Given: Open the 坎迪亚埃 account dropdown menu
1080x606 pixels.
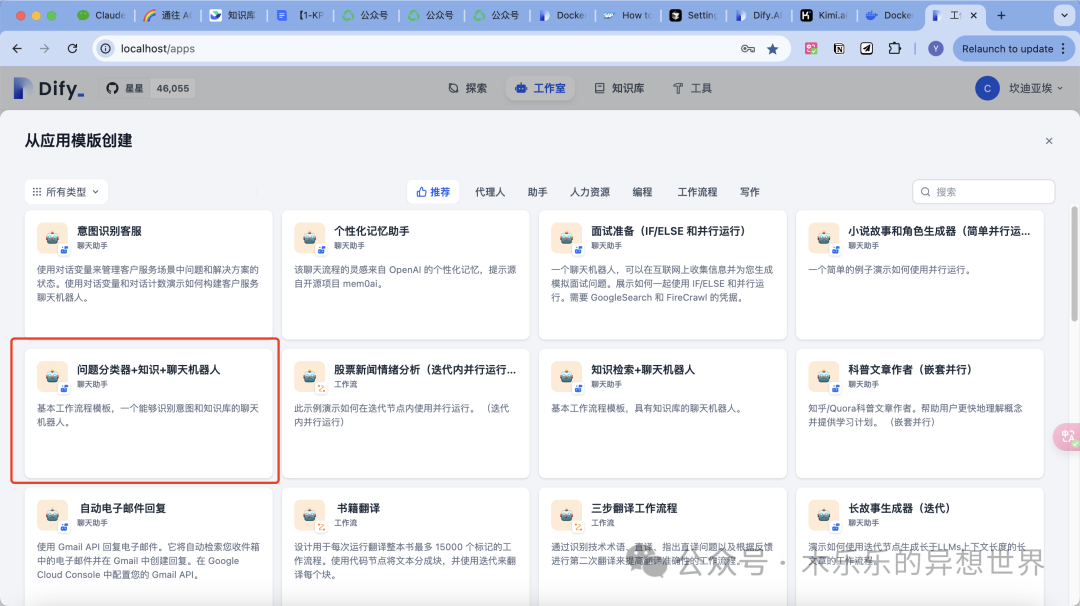Looking at the screenshot, I should click(x=1015, y=88).
